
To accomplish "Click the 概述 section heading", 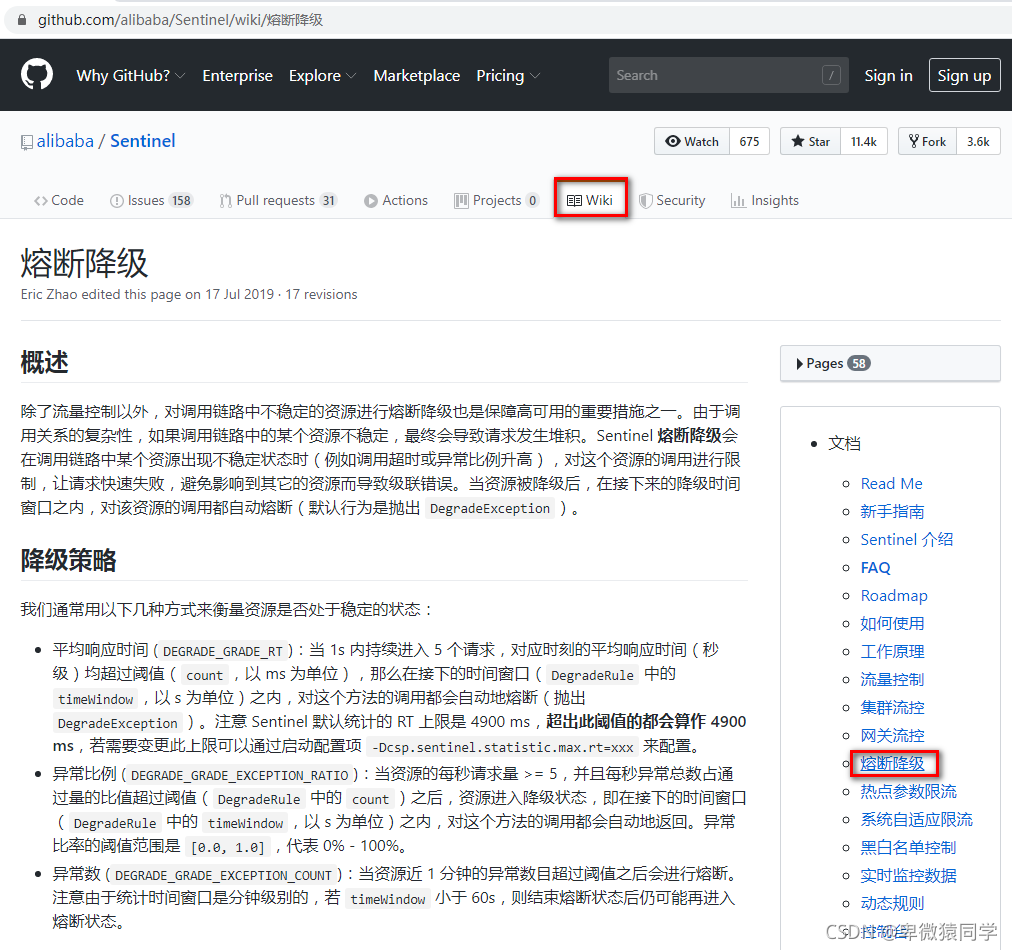I will tap(44, 362).
